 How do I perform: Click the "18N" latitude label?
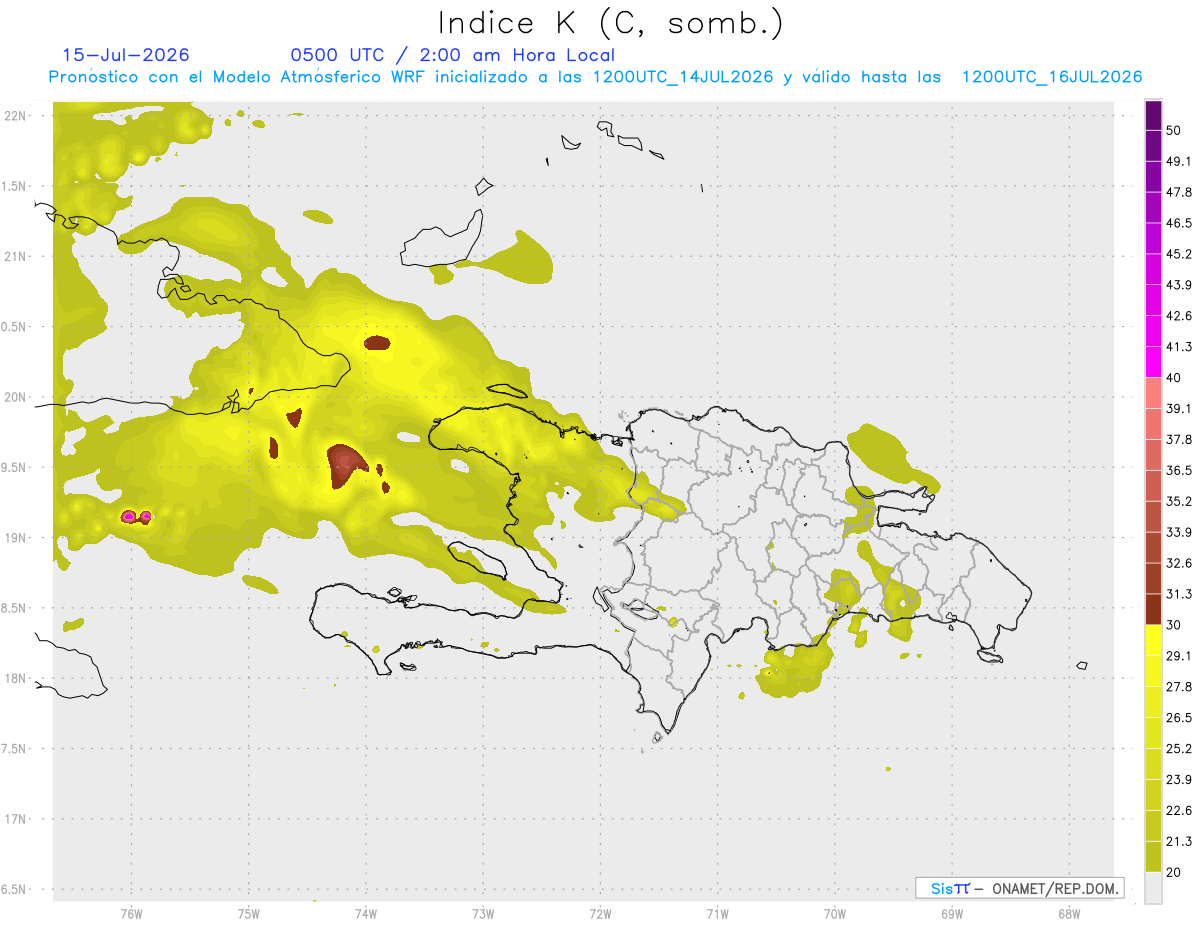[x=17, y=678]
